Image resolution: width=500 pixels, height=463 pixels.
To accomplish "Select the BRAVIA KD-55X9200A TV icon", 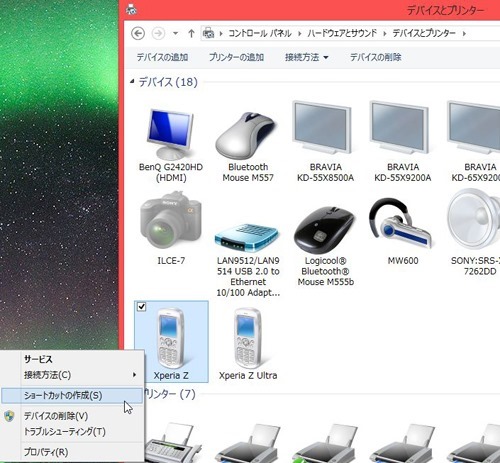I will point(399,128).
